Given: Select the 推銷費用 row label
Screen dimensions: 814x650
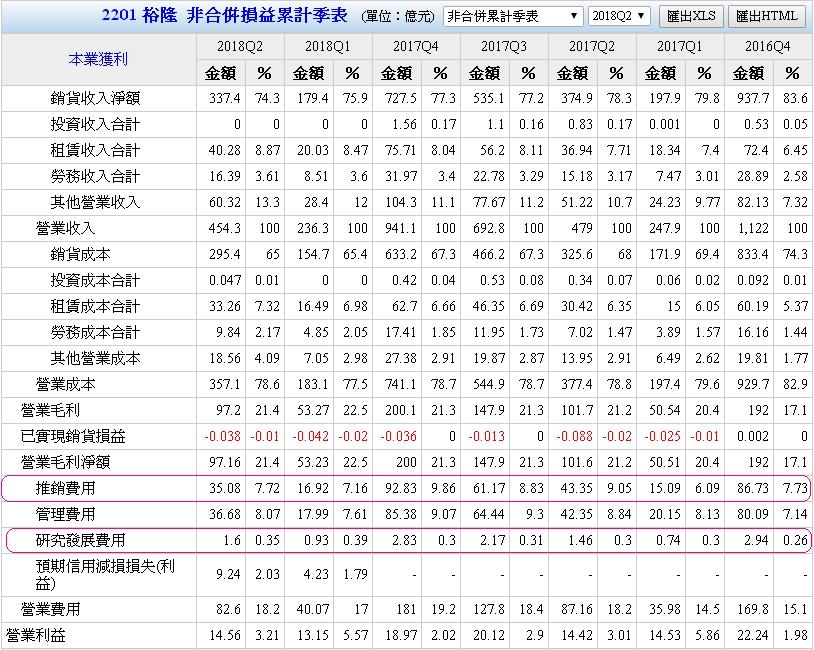Looking at the screenshot, I should (x=65, y=488).
